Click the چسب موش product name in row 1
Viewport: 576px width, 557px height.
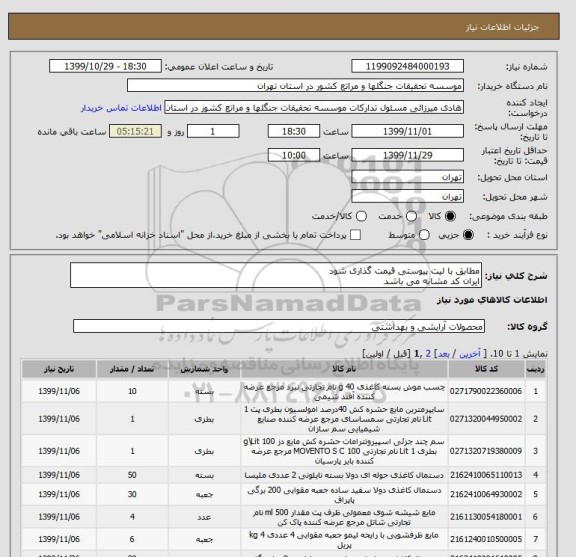(344, 392)
